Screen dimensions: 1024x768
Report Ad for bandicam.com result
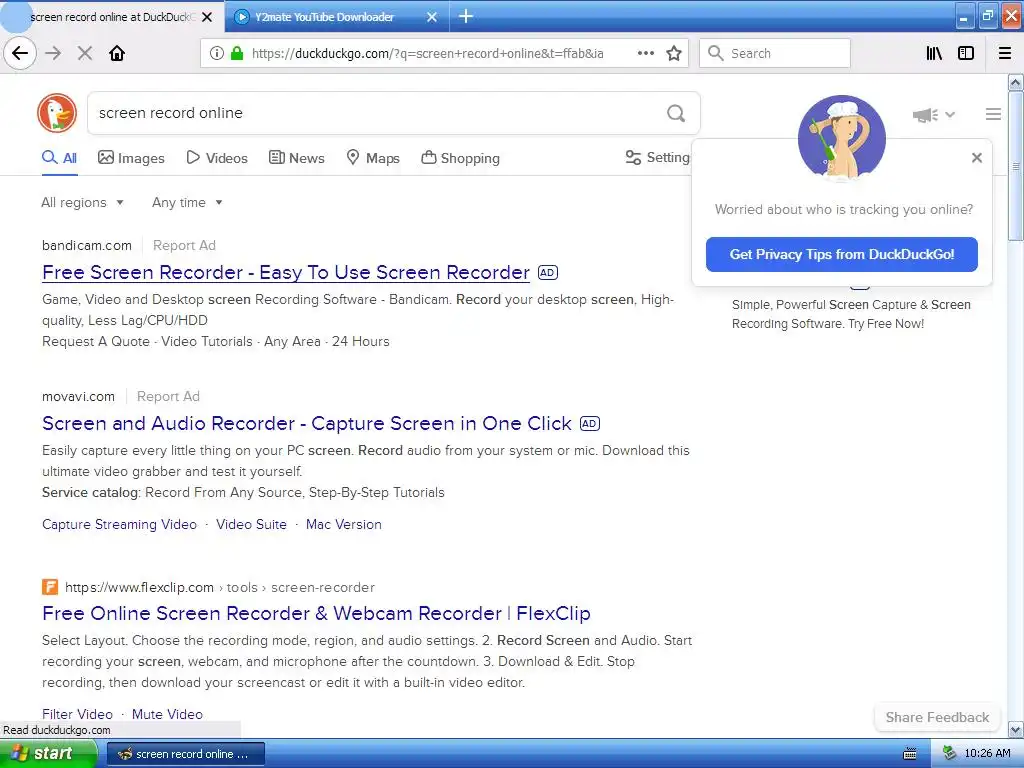(x=184, y=246)
